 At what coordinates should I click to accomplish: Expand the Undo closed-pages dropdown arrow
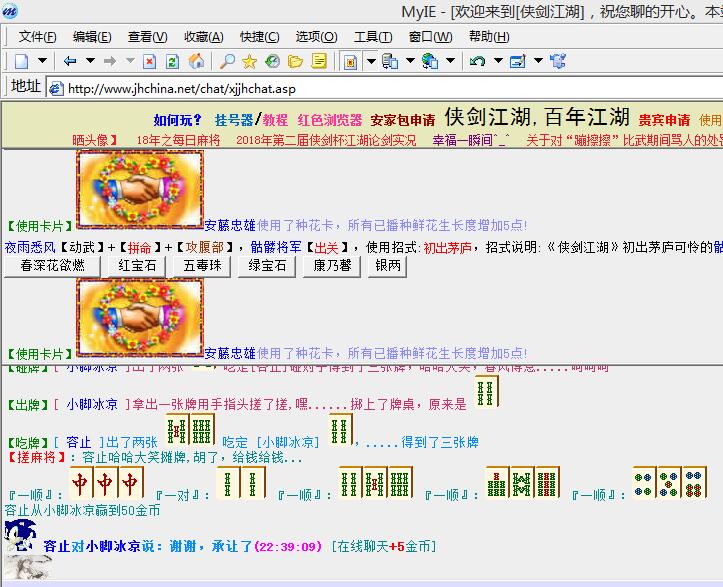[x=498, y=60]
